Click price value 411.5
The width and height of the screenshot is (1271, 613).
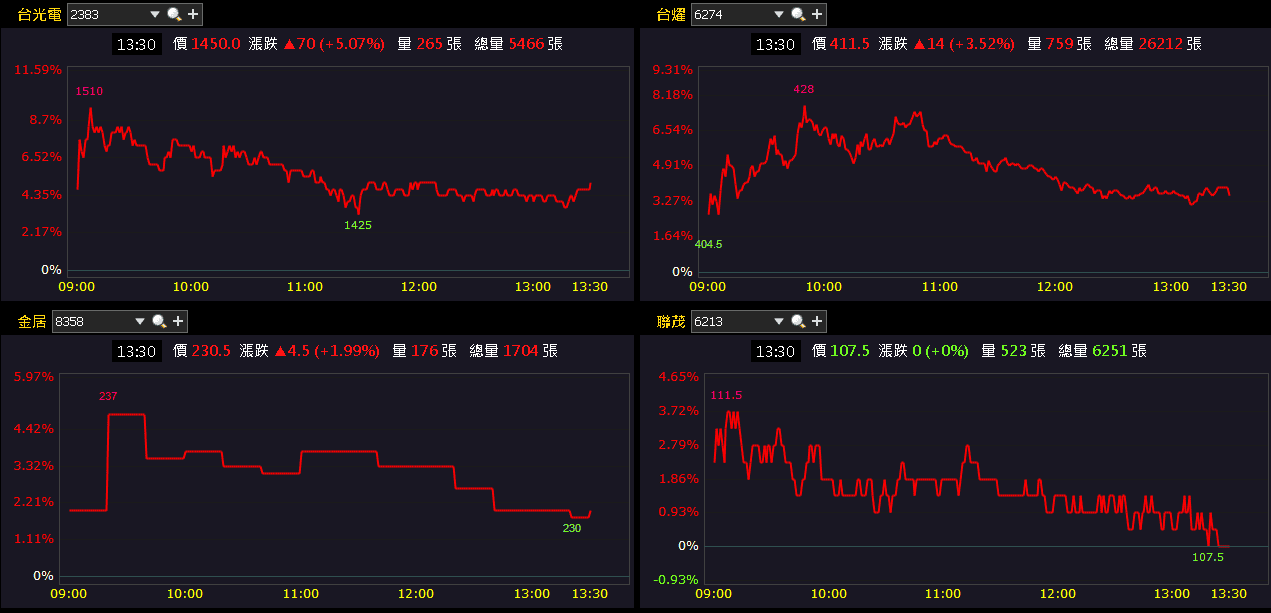850,44
